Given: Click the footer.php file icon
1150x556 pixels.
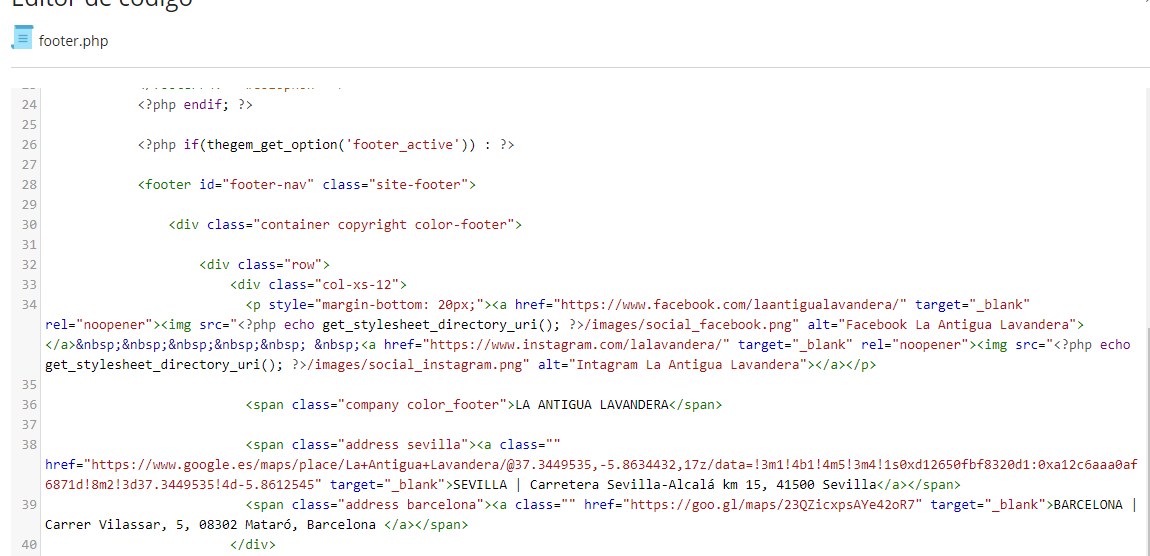Looking at the screenshot, I should pos(22,37).
